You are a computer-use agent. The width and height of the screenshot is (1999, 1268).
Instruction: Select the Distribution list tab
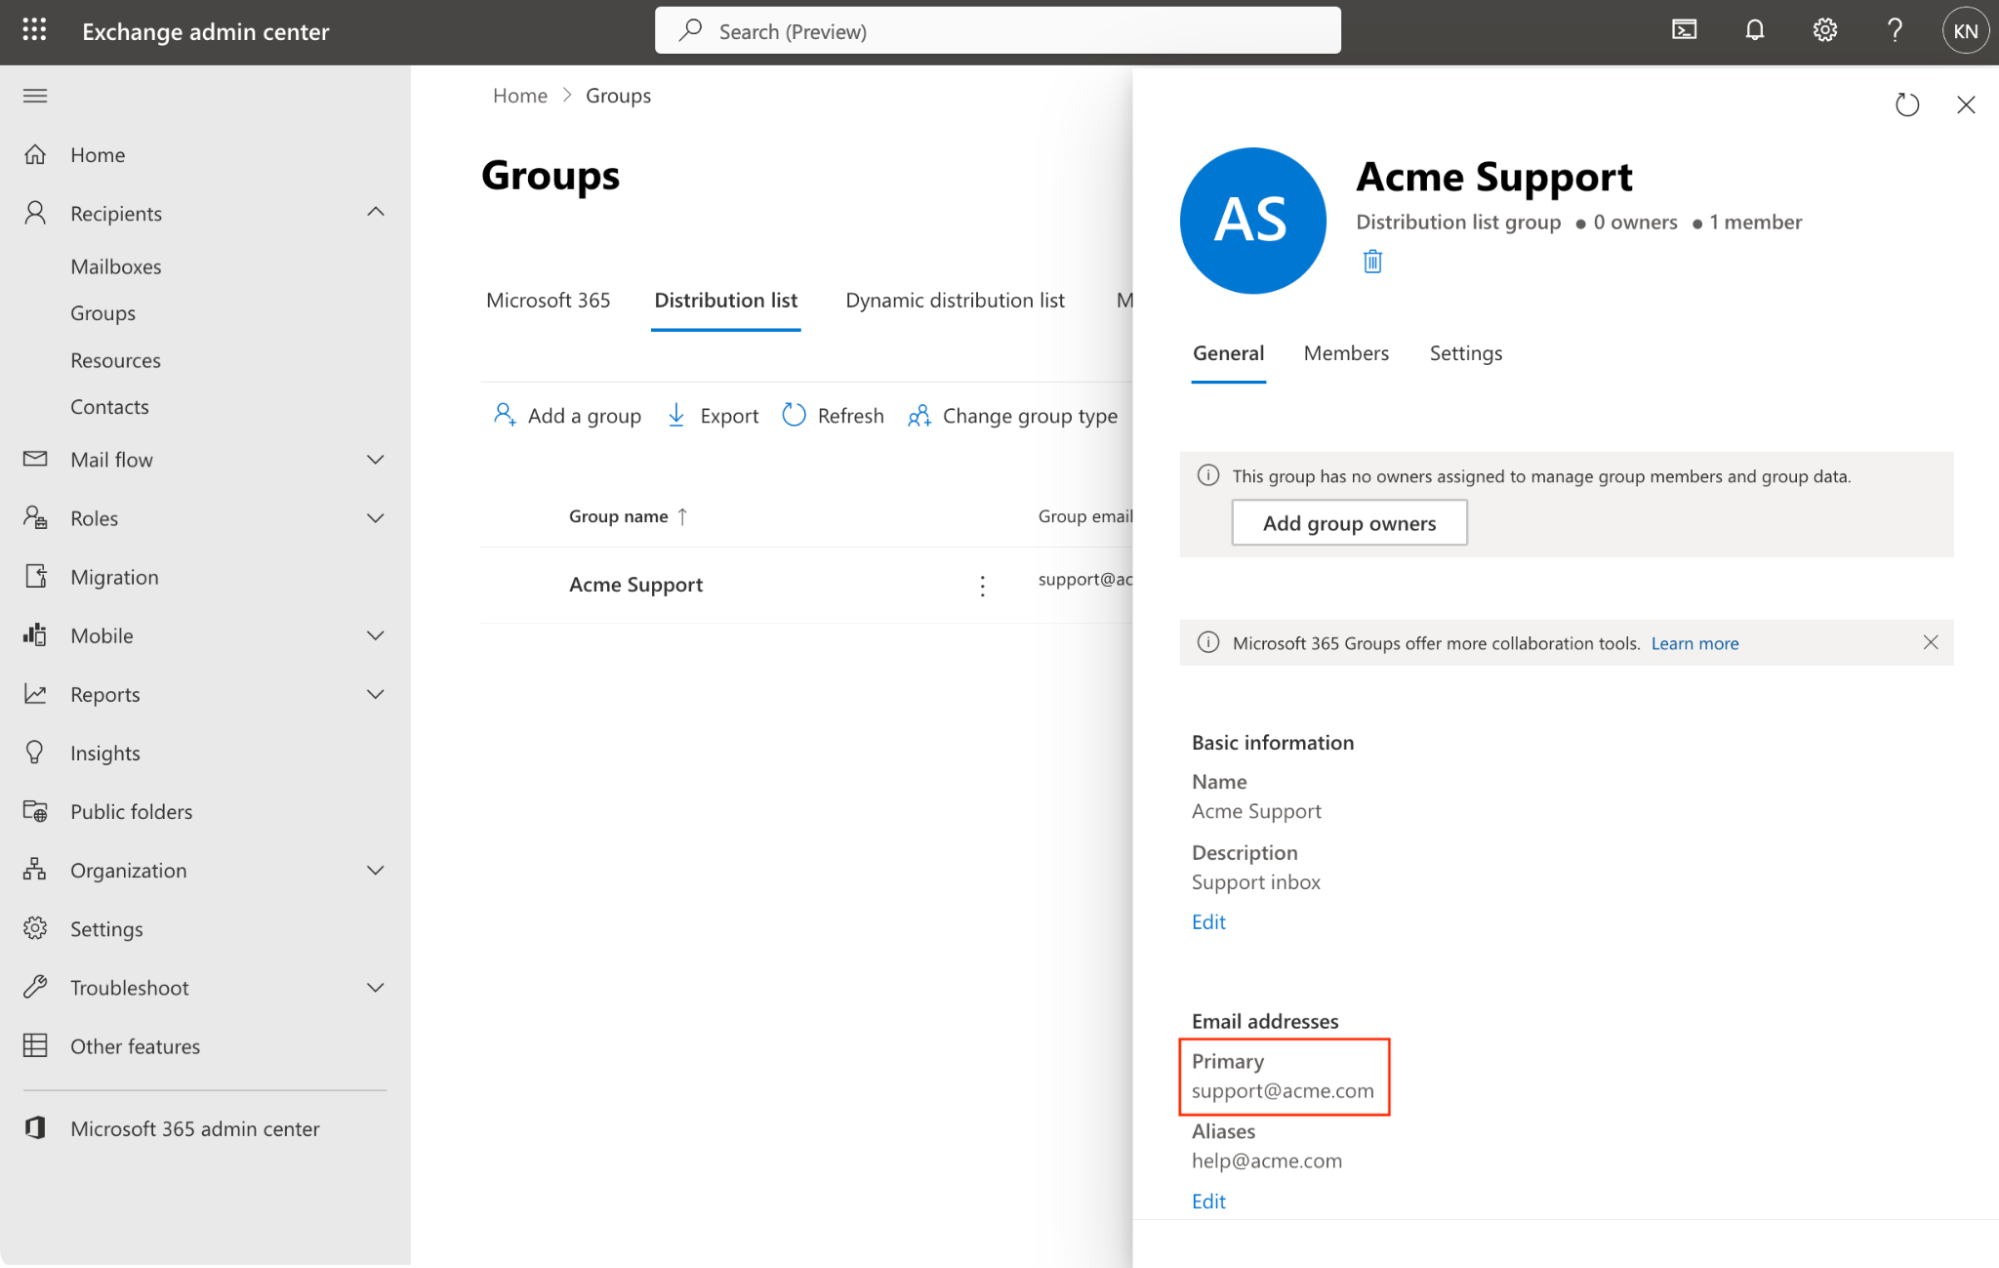726,300
